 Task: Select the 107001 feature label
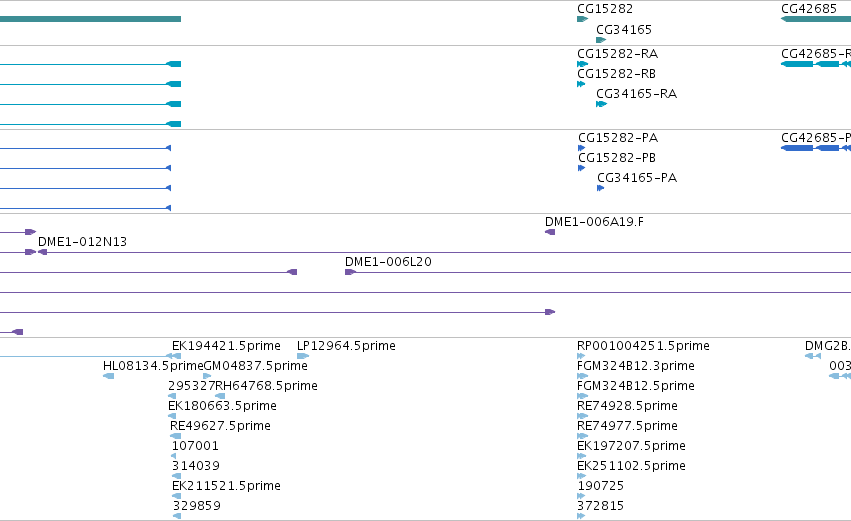(195, 446)
